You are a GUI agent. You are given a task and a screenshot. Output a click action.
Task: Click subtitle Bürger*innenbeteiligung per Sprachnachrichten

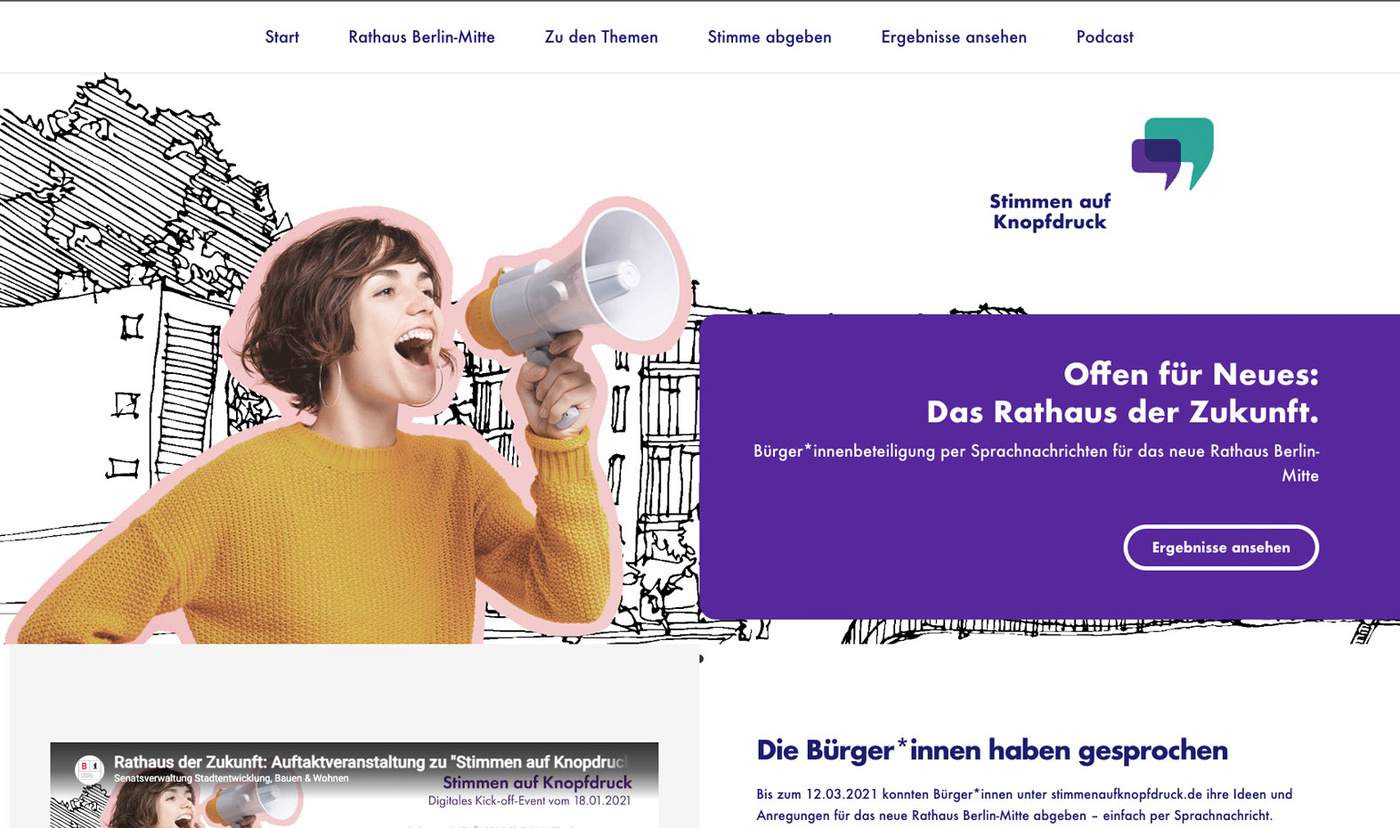[x=1036, y=463]
